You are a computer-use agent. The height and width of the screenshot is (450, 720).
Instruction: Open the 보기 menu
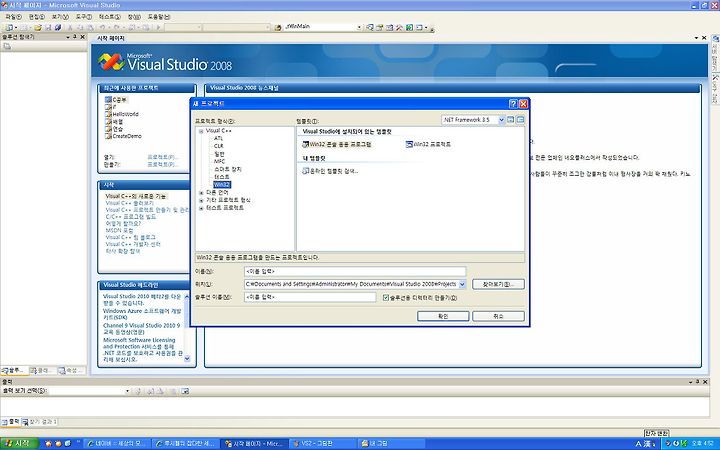pos(60,17)
